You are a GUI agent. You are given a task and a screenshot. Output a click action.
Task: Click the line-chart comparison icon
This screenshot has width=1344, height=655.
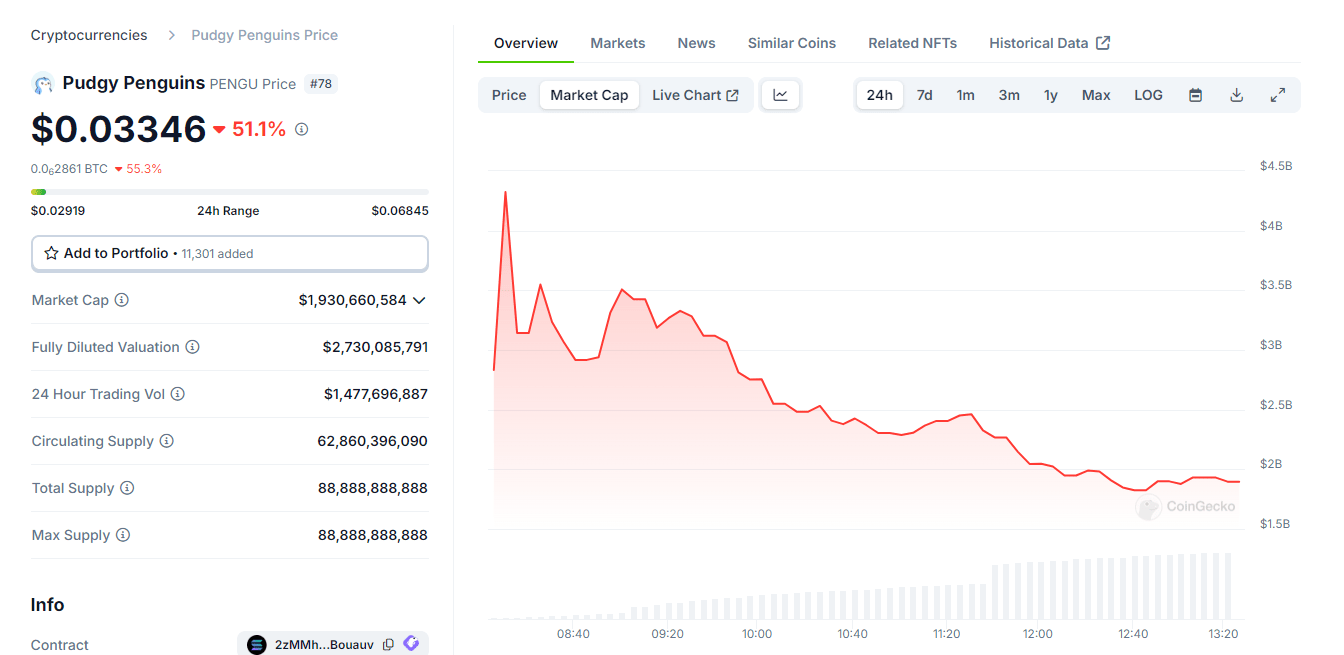[x=781, y=93]
